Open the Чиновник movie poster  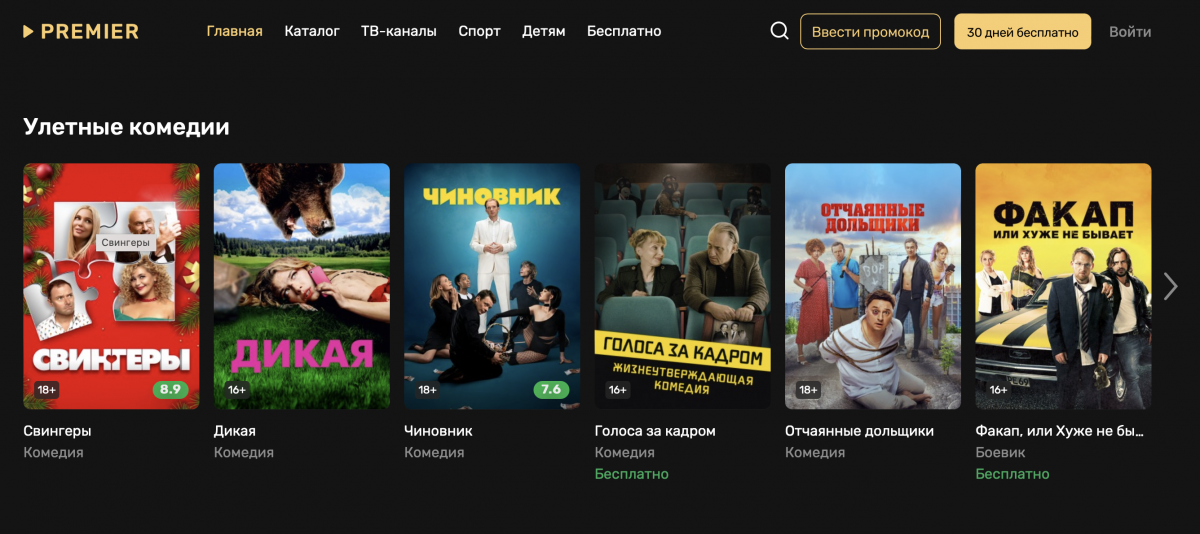(492, 286)
